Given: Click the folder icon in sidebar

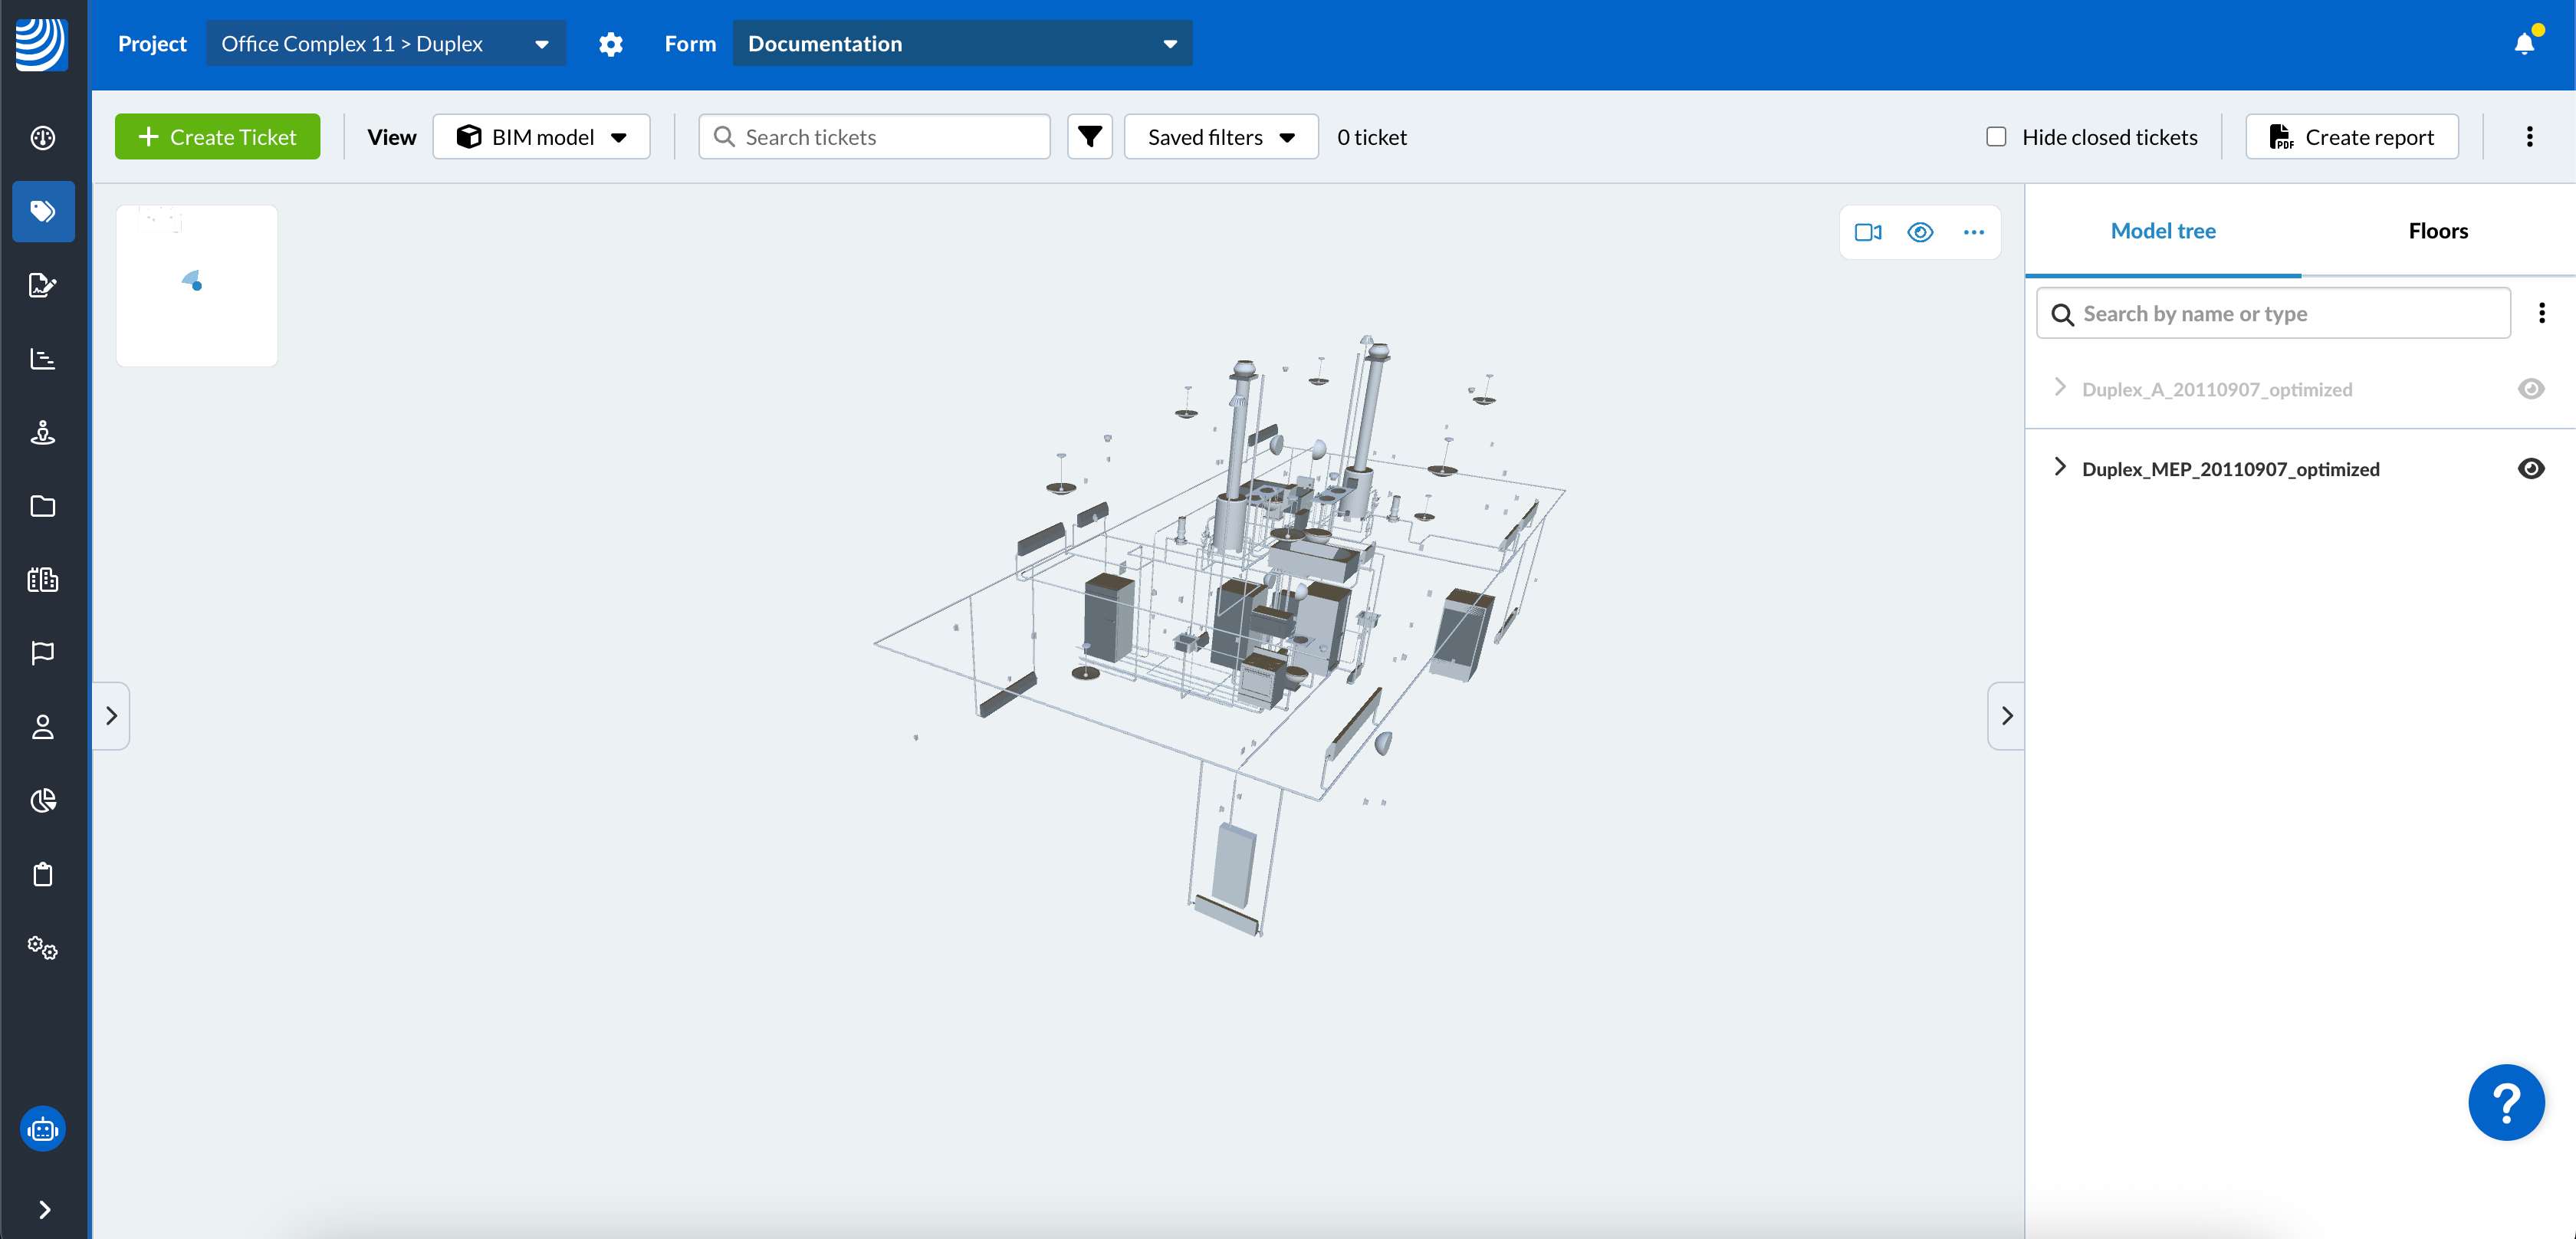Looking at the screenshot, I should point(43,506).
